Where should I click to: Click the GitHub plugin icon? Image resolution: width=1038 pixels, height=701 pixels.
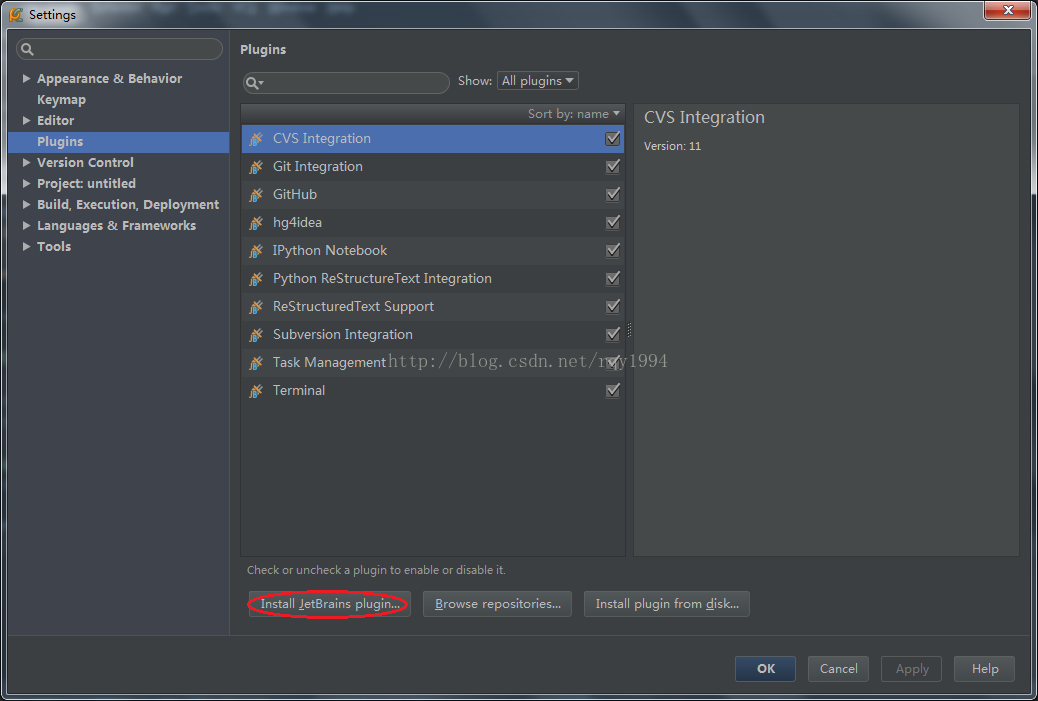tap(256, 195)
